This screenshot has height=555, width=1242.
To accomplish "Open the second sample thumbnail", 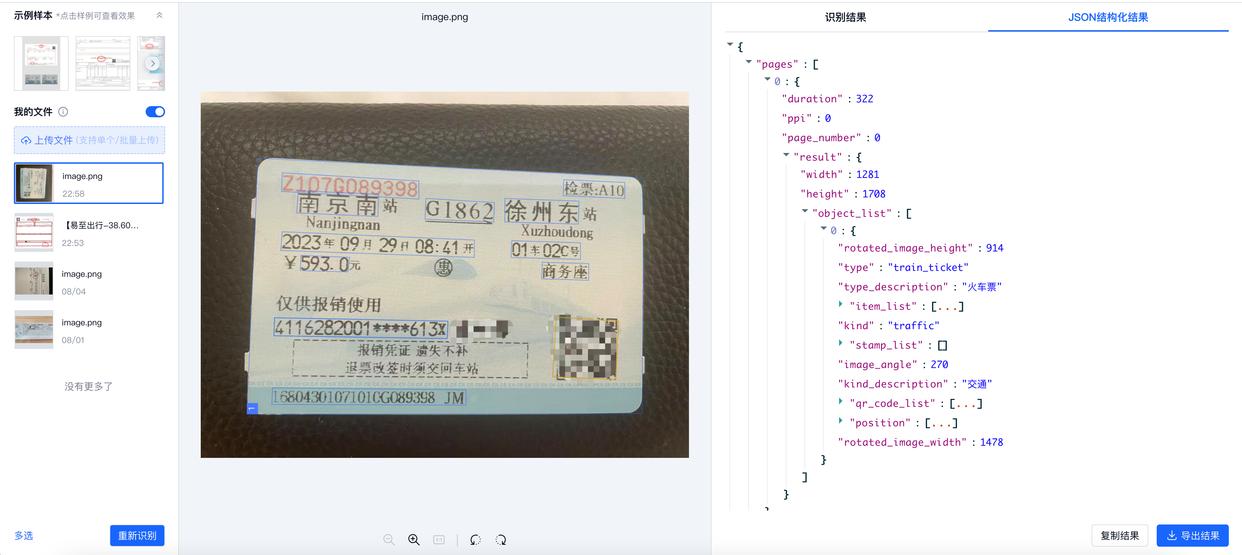I will [103, 63].
